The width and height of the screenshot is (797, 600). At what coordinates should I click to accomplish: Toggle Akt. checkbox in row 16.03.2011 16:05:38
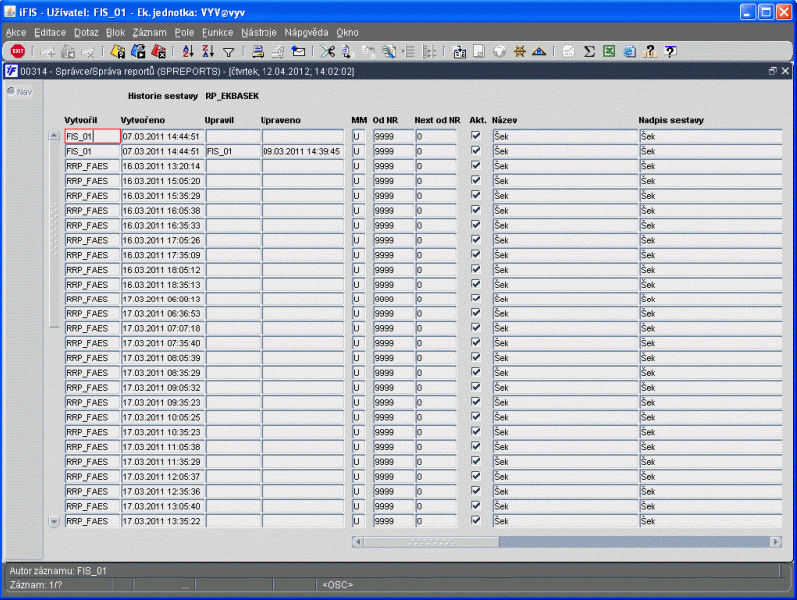coord(476,209)
